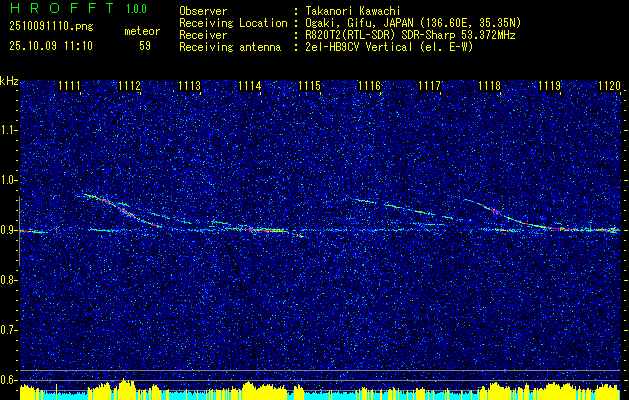Click time marker 1111 on the spectrogram
This screenshot has width=629, height=400.
pos(69,85)
